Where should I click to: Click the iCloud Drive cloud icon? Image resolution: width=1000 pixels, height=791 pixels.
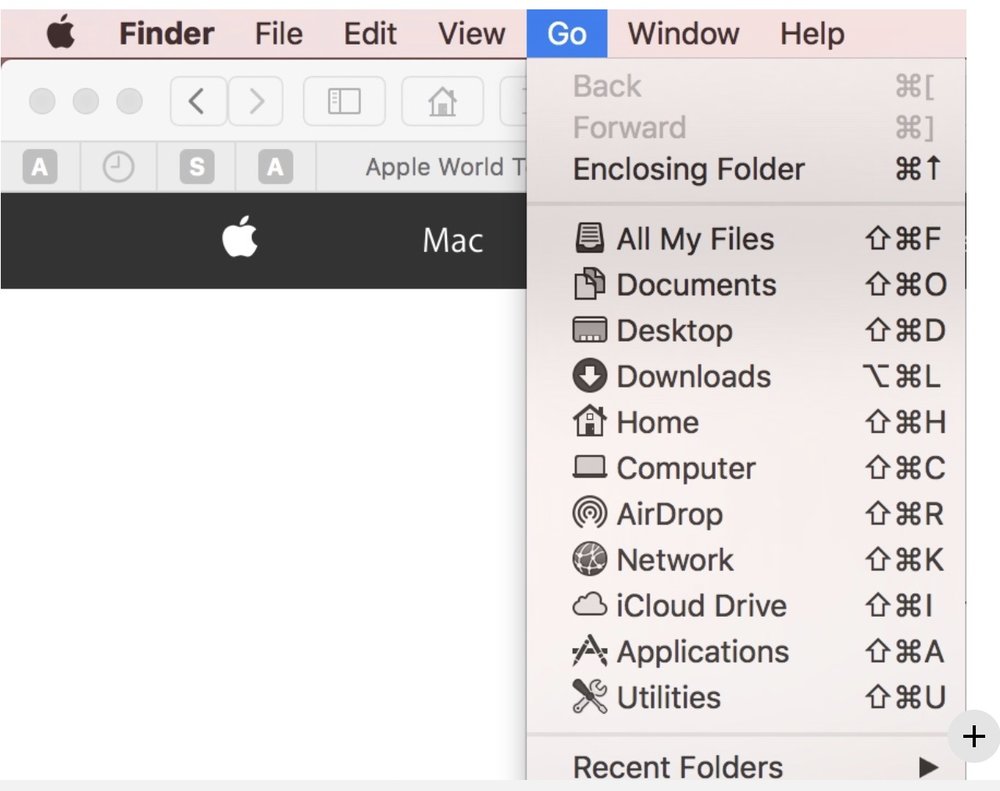point(589,605)
